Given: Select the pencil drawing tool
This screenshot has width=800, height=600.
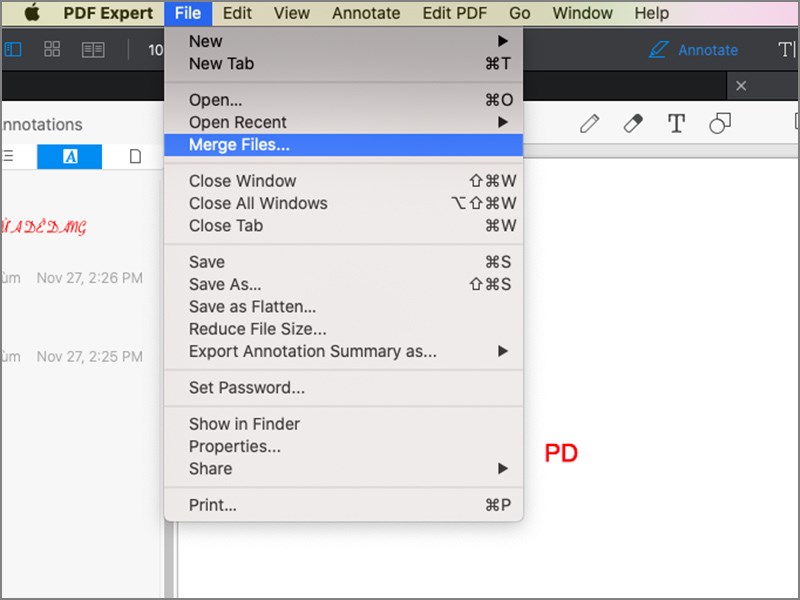Looking at the screenshot, I should pos(589,123).
